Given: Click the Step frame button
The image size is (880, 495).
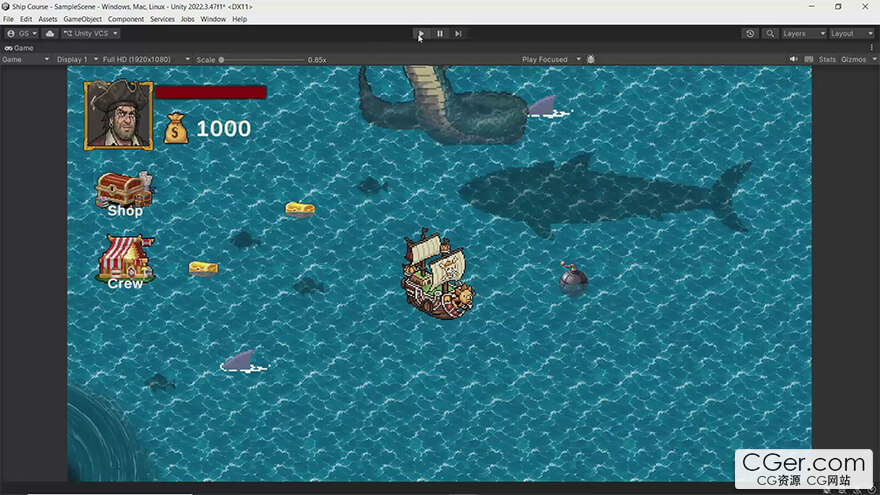Looking at the screenshot, I should [459, 34].
